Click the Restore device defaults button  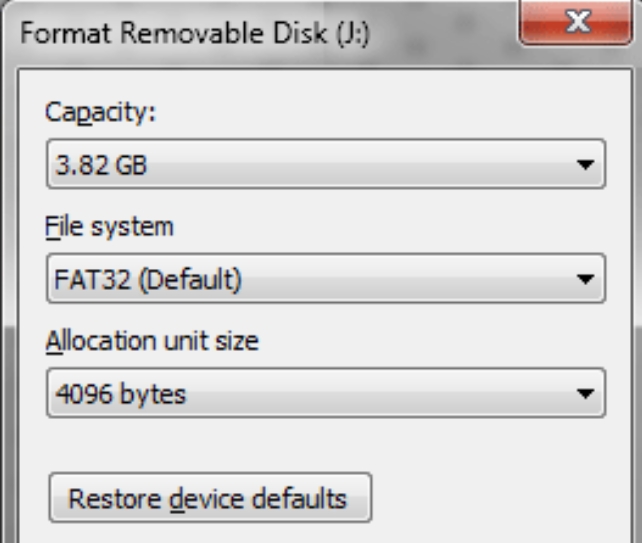click(210, 498)
